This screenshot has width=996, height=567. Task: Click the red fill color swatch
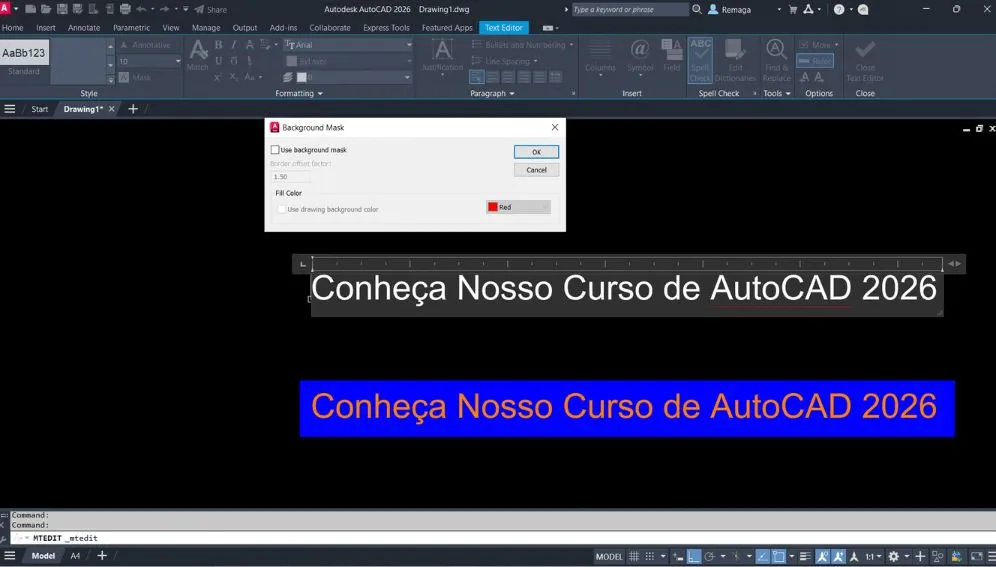(x=493, y=207)
